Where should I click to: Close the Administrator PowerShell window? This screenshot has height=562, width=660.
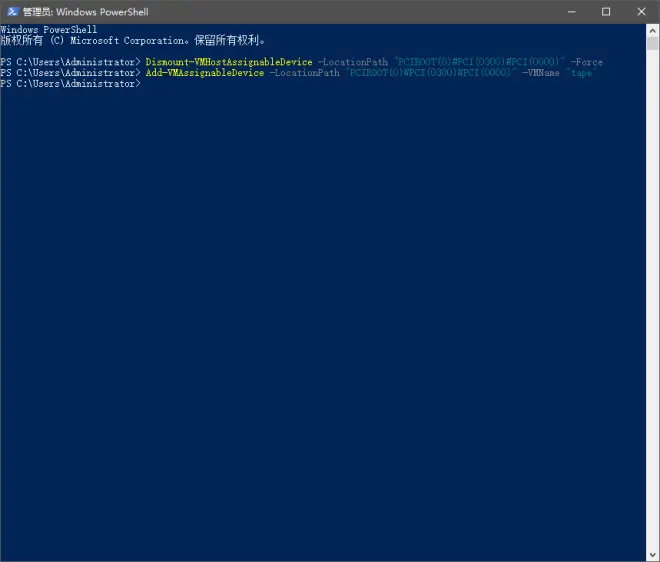(641, 12)
